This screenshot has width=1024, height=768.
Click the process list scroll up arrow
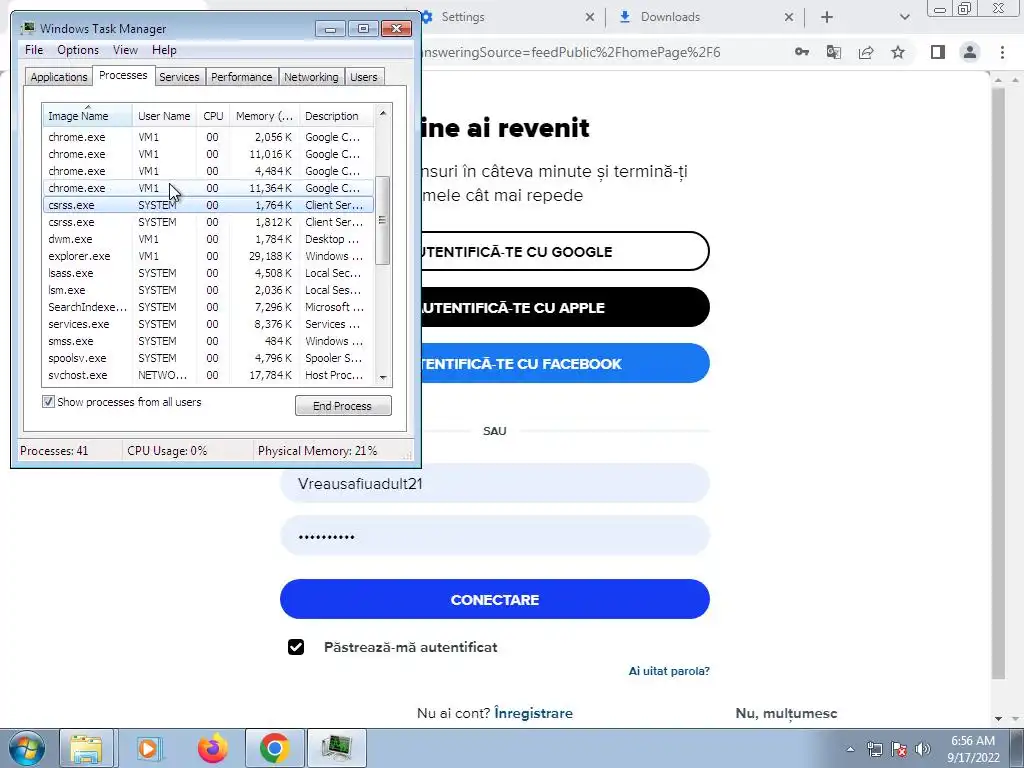click(383, 113)
